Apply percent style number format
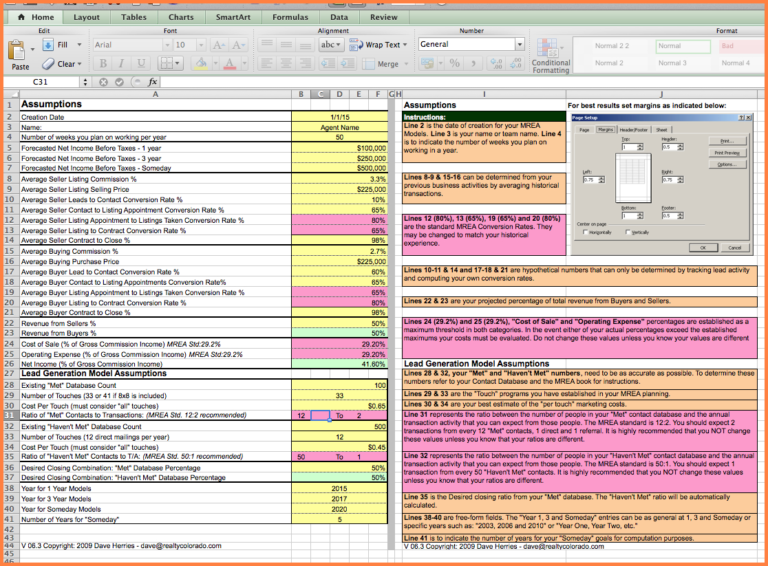 pyautogui.click(x=455, y=63)
